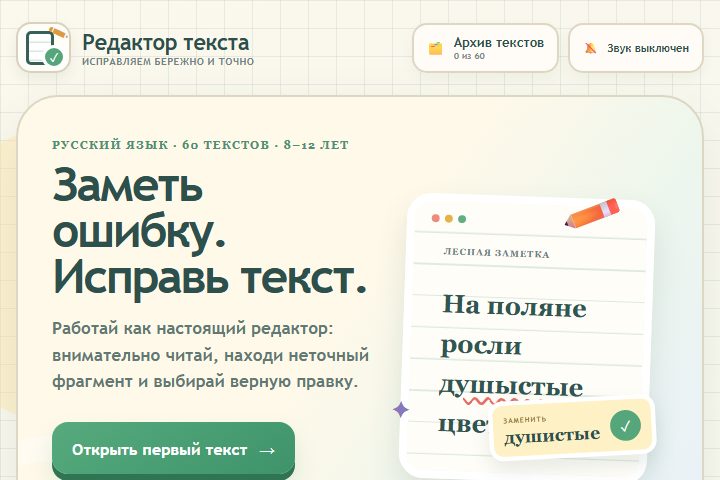The image size is (720, 480).
Task: Click the Заменить душистые suggestion card
Action: (573, 428)
